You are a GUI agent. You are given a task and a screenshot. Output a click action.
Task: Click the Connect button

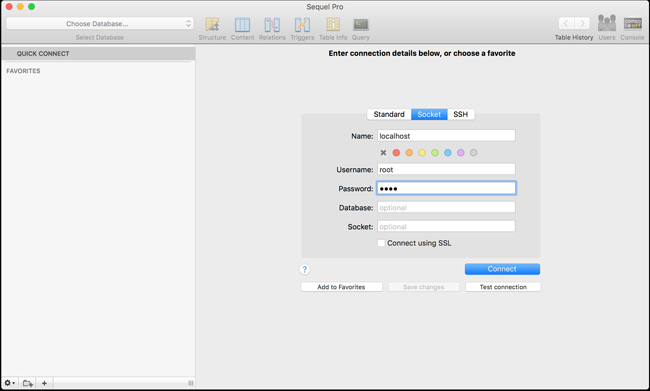point(502,269)
